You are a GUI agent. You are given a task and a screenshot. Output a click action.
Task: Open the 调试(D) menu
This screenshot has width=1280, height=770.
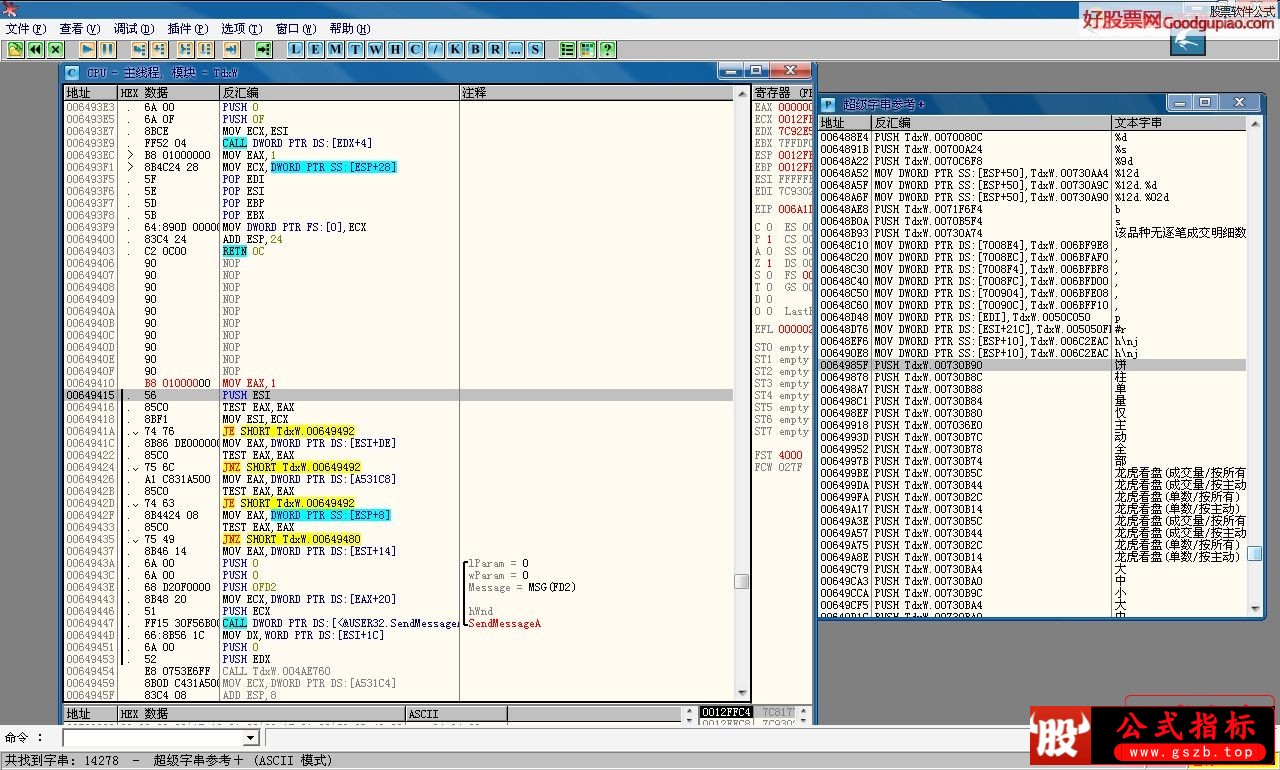pyautogui.click(x=134, y=29)
